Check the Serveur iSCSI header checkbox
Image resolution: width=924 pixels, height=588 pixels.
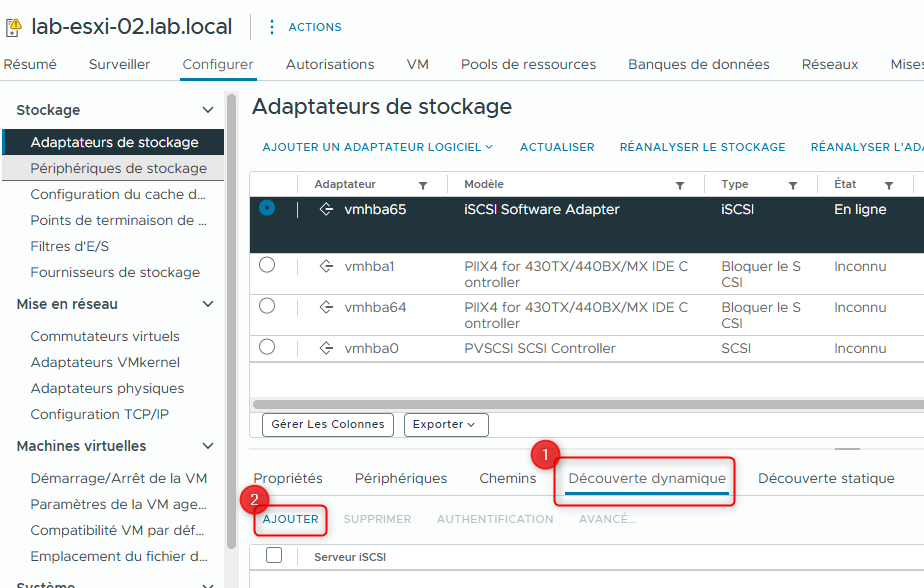[274, 556]
